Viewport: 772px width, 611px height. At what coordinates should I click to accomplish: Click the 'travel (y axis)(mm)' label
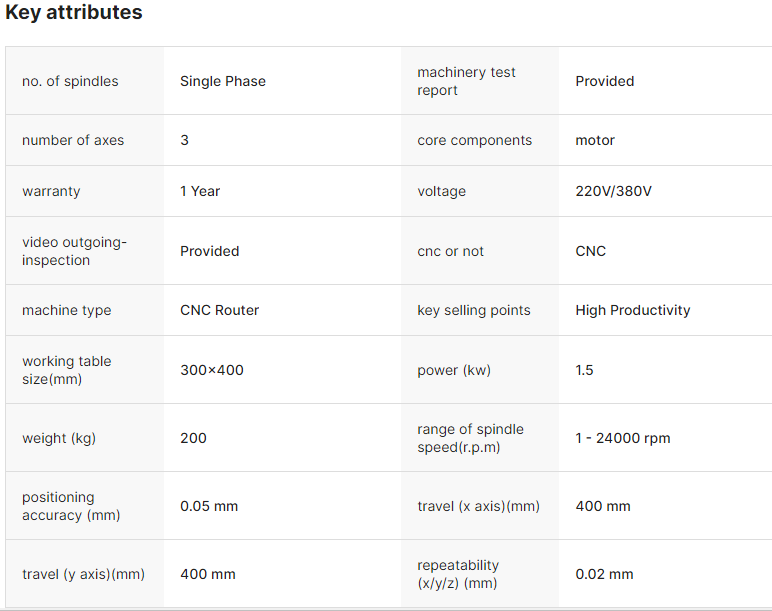[x=83, y=574]
